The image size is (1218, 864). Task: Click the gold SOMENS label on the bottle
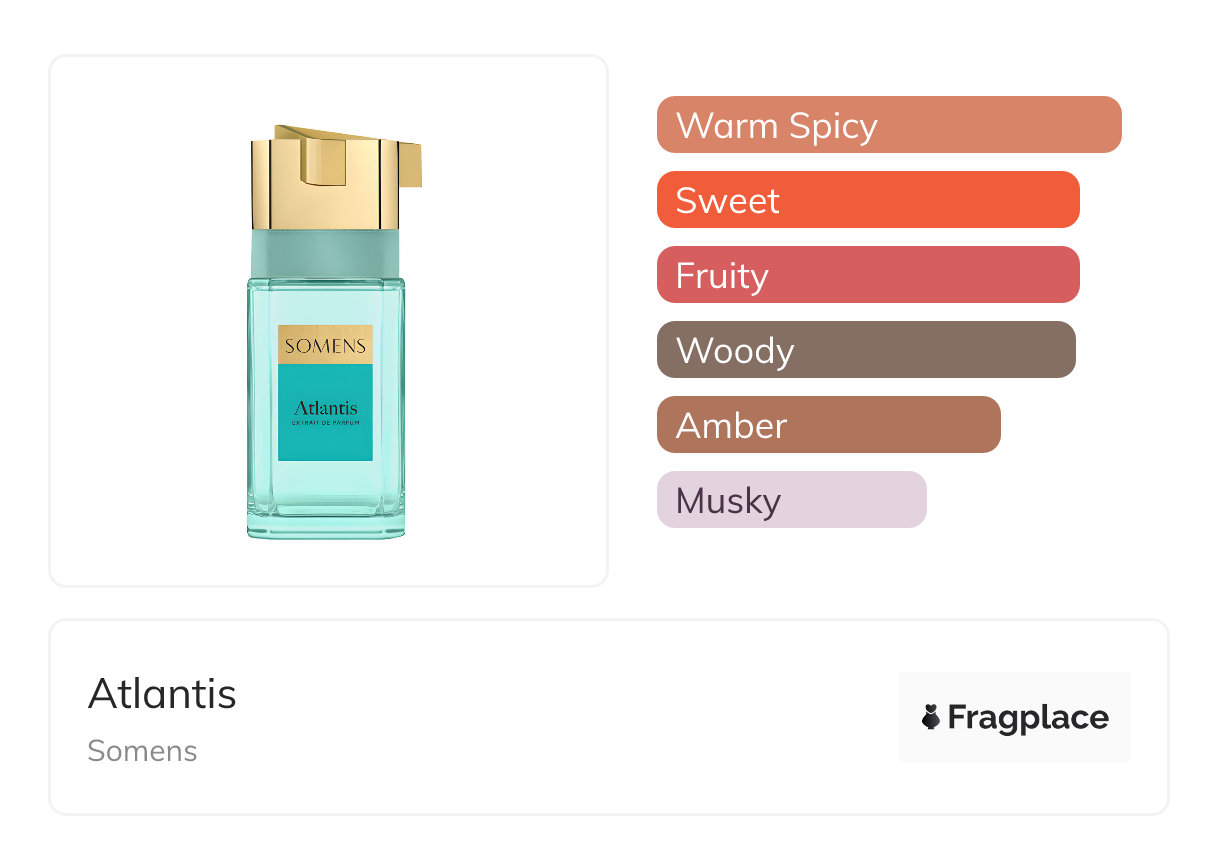pos(325,345)
